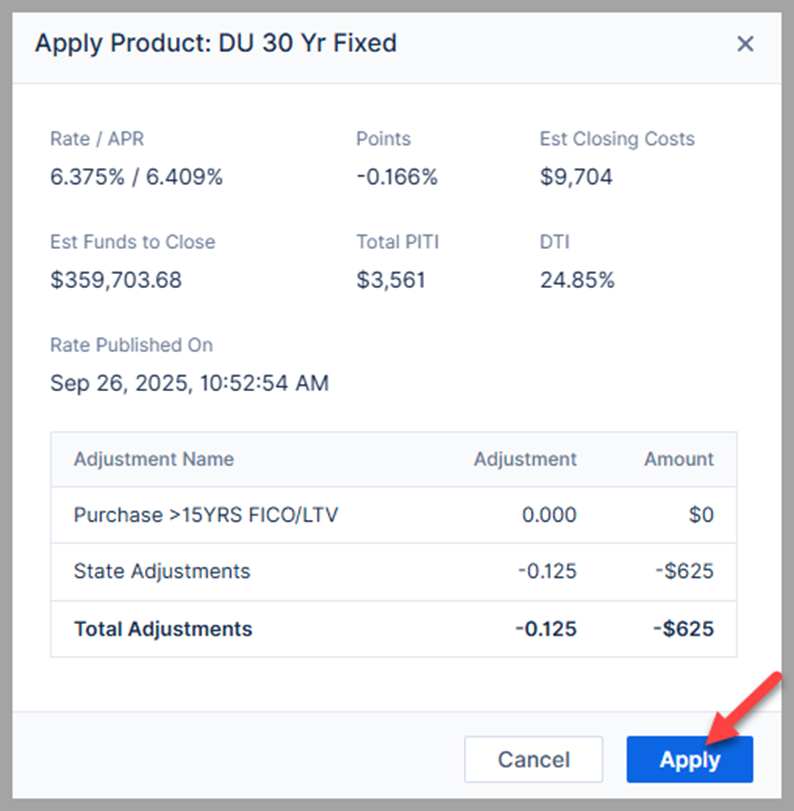
Task: Click the Total PITI value $3,561
Action: (x=391, y=280)
